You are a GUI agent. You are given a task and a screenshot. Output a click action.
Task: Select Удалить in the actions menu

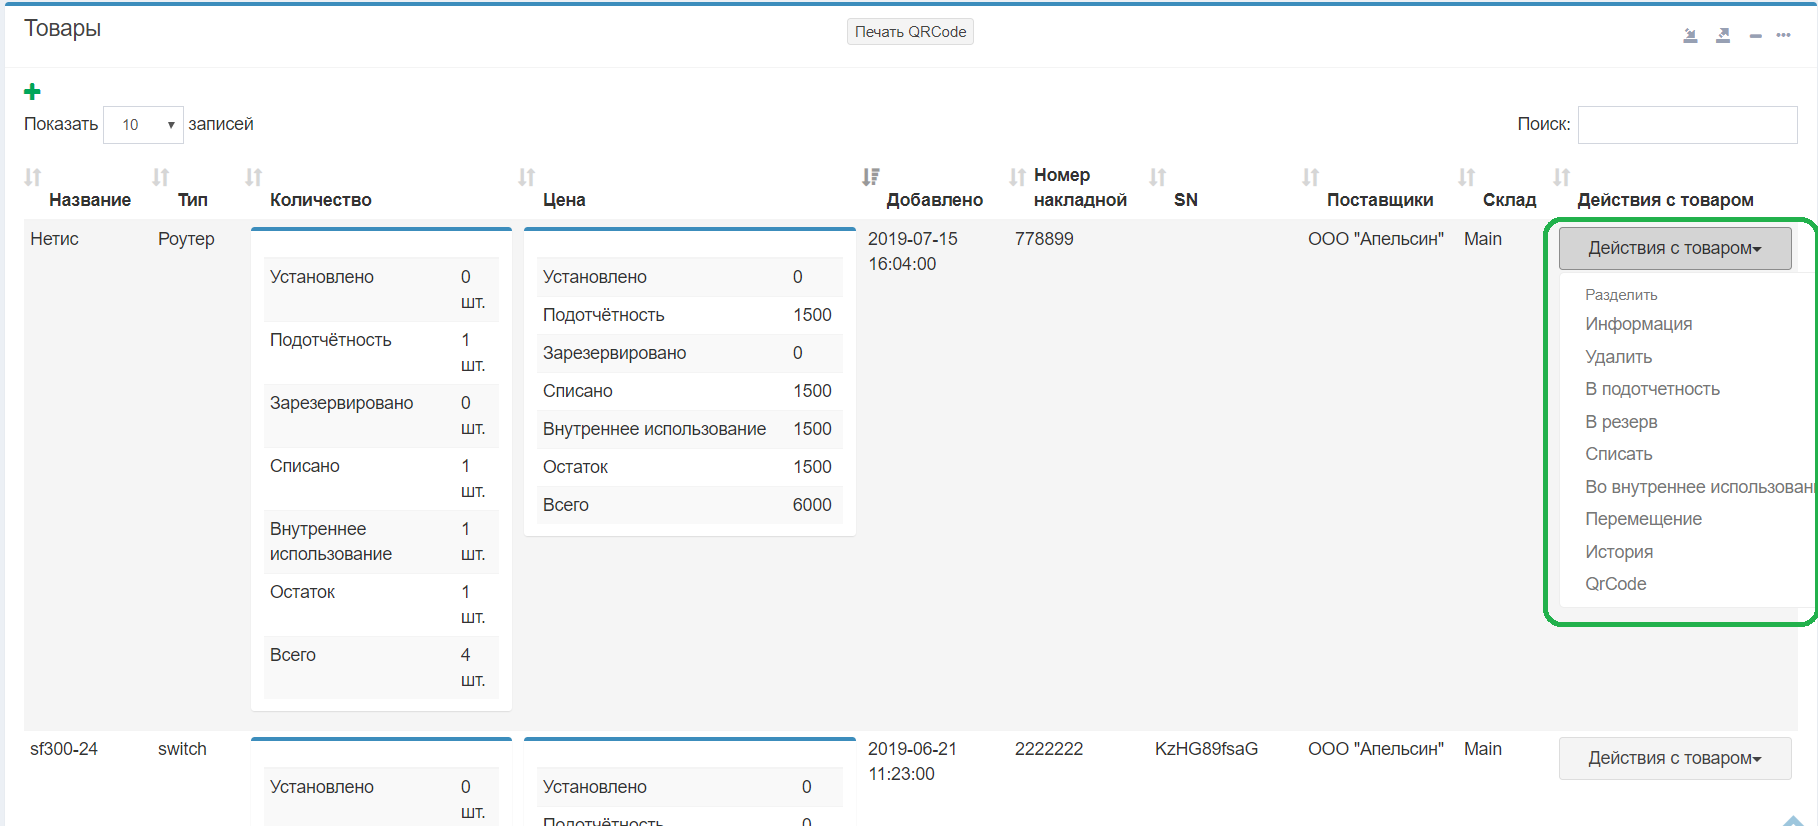coord(1618,357)
